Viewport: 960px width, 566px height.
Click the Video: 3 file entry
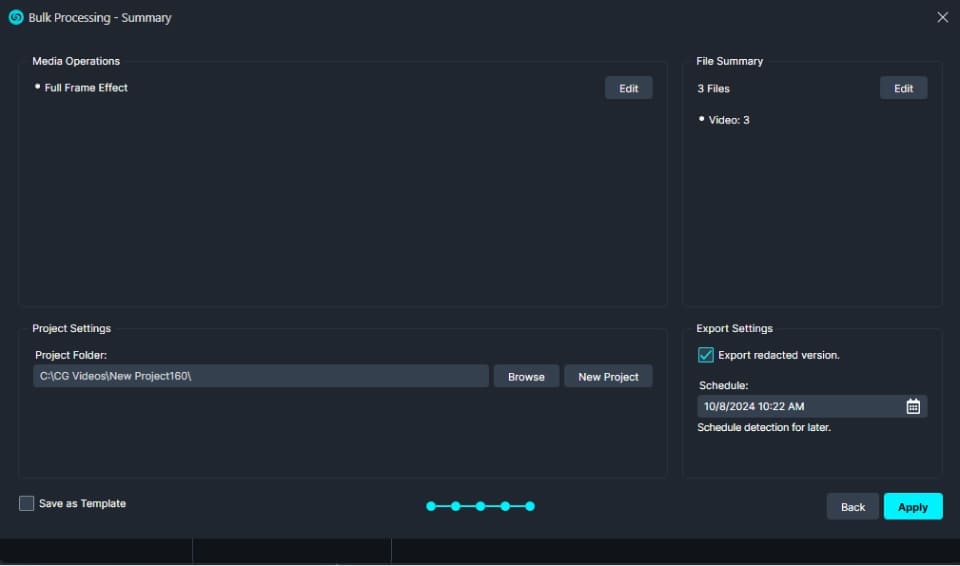pos(729,120)
